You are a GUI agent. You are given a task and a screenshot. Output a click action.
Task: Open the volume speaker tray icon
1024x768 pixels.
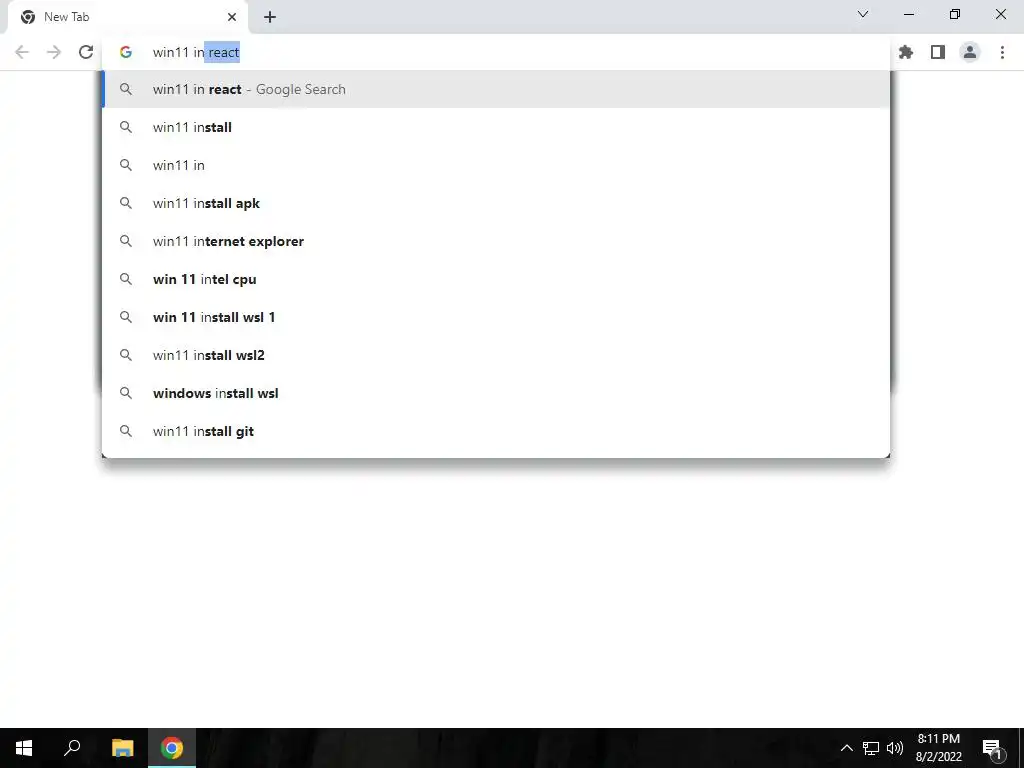pos(895,748)
